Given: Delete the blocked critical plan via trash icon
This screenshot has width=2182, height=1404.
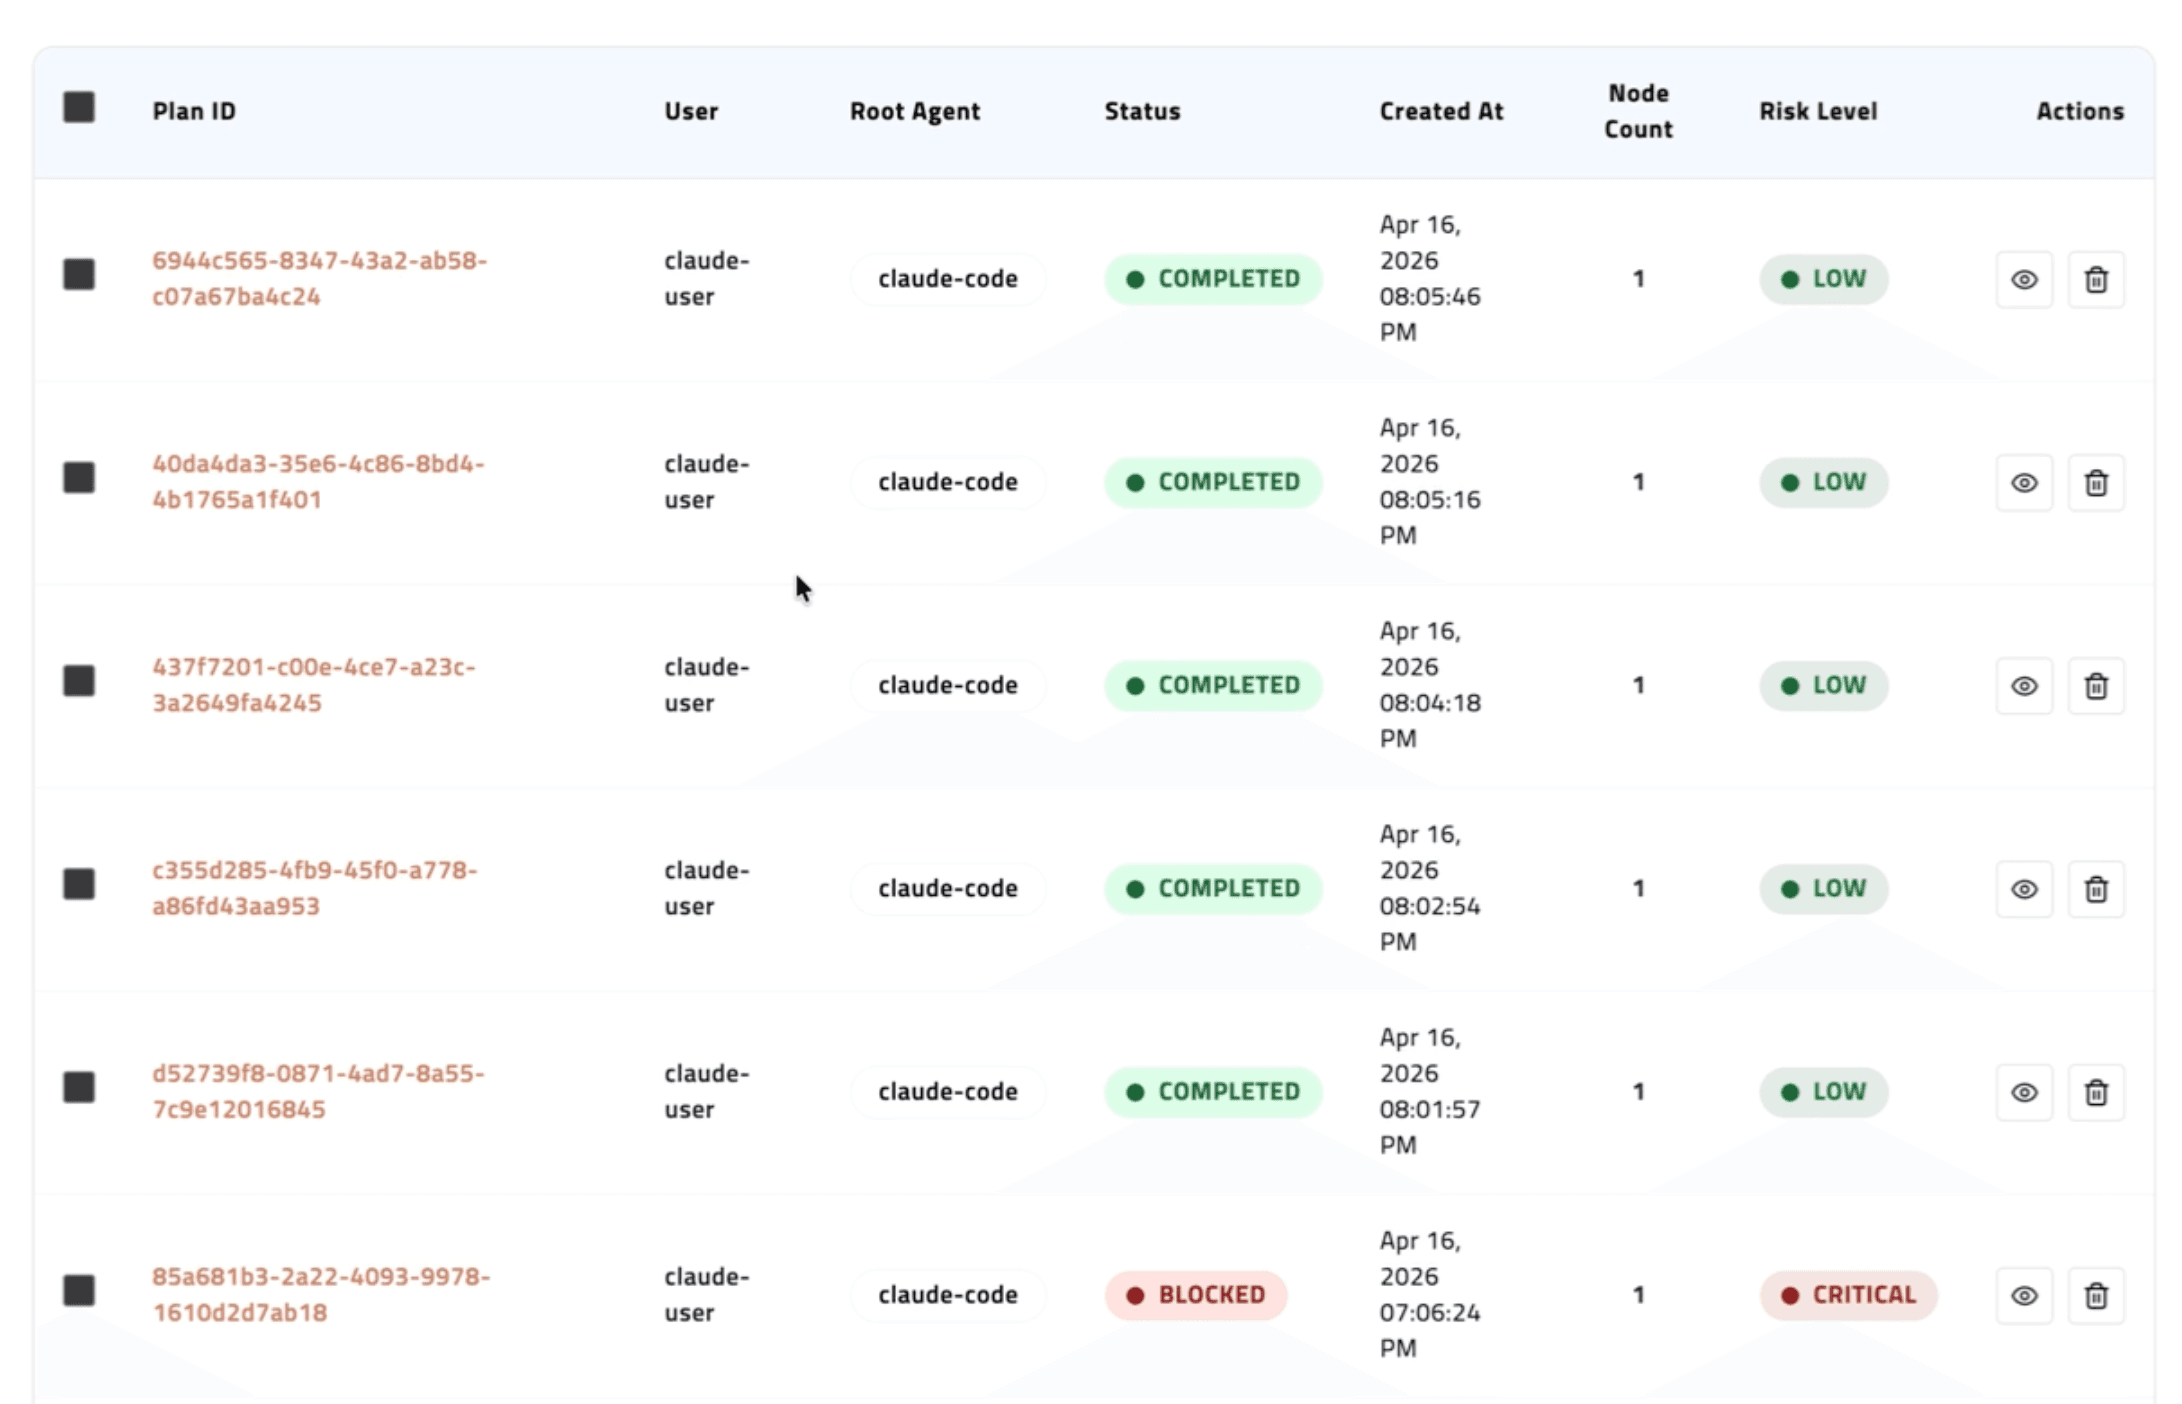Looking at the screenshot, I should (2095, 1296).
